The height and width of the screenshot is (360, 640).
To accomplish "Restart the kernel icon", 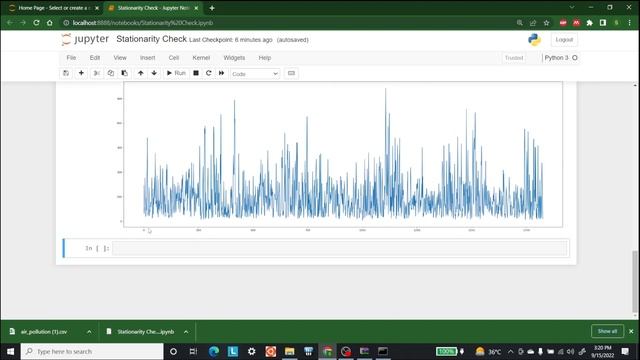I will click(x=209, y=73).
